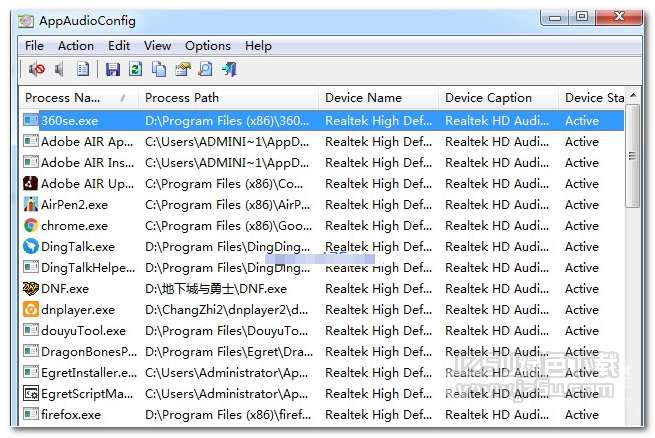The width and height of the screenshot is (655, 438).
Task: Copy selected items toolbar icon
Action: point(159,69)
